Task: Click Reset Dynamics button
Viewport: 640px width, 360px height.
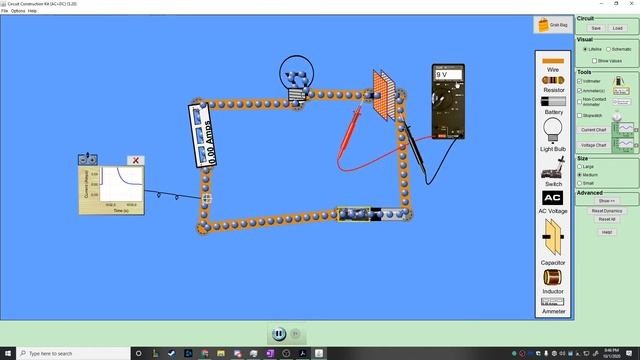Action: [x=607, y=211]
